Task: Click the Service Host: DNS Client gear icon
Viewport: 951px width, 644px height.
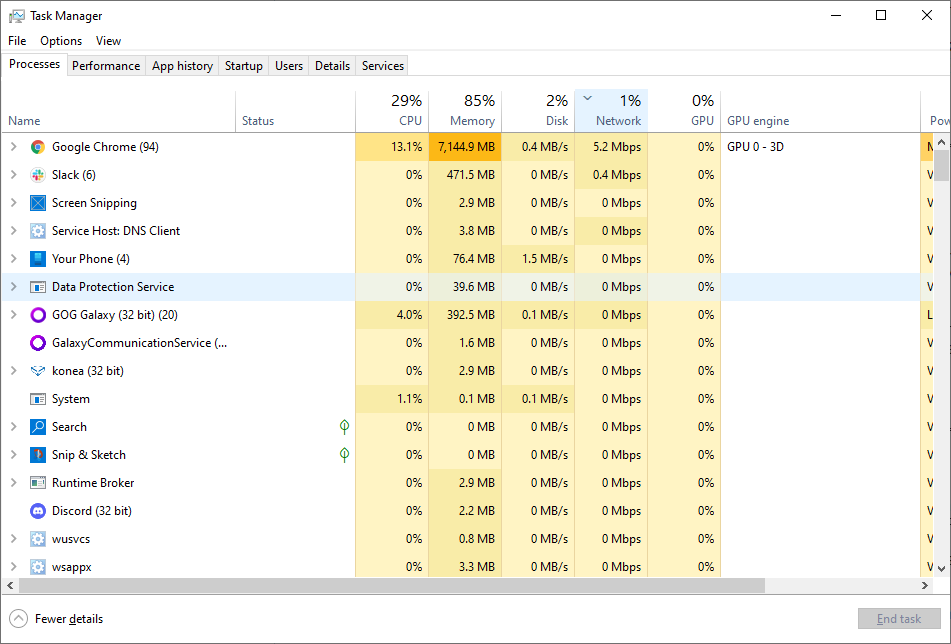Action: click(38, 230)
